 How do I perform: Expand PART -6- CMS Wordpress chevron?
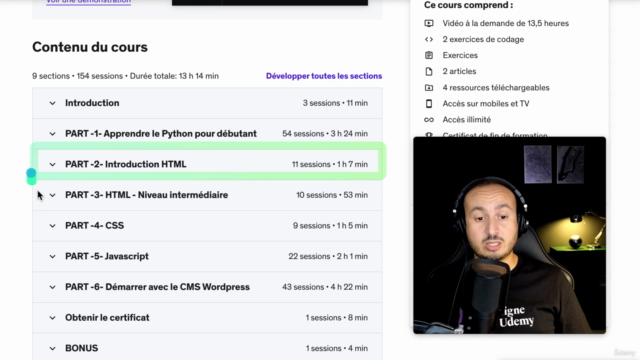(52, 287)
